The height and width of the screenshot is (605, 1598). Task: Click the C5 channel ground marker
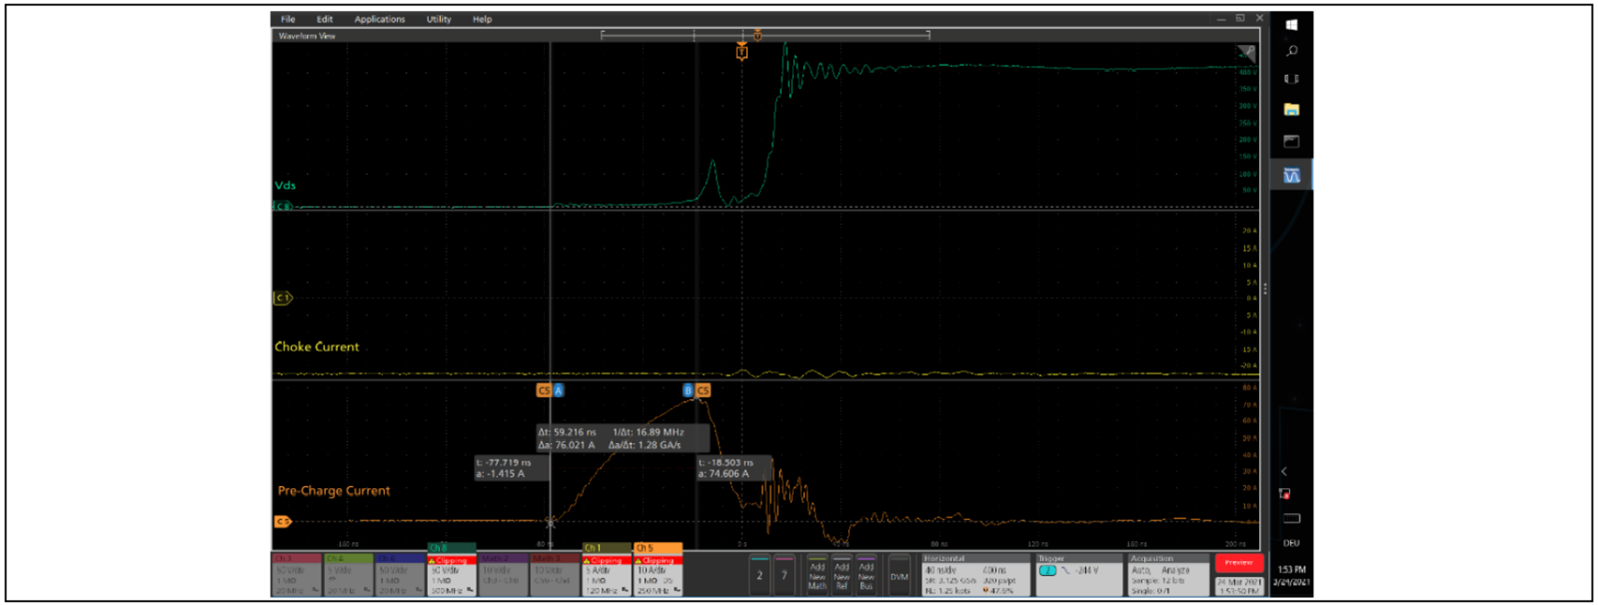pos(282,521)
